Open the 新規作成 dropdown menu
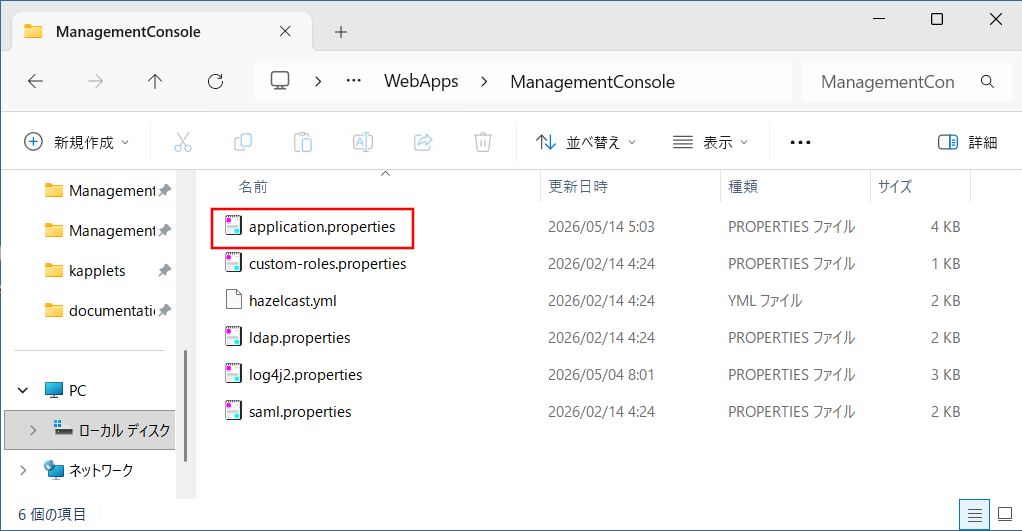Viewport: 1022px width, 531px height. (77, 142)
